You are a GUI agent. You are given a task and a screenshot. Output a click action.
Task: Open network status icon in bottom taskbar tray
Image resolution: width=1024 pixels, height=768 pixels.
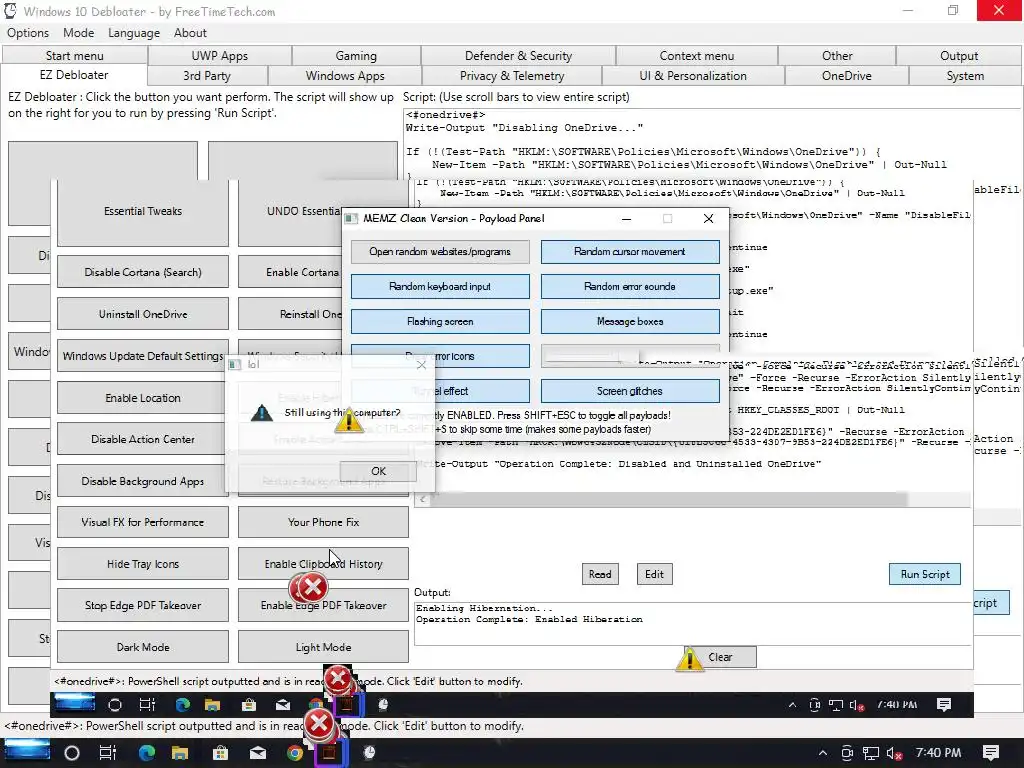871,753
